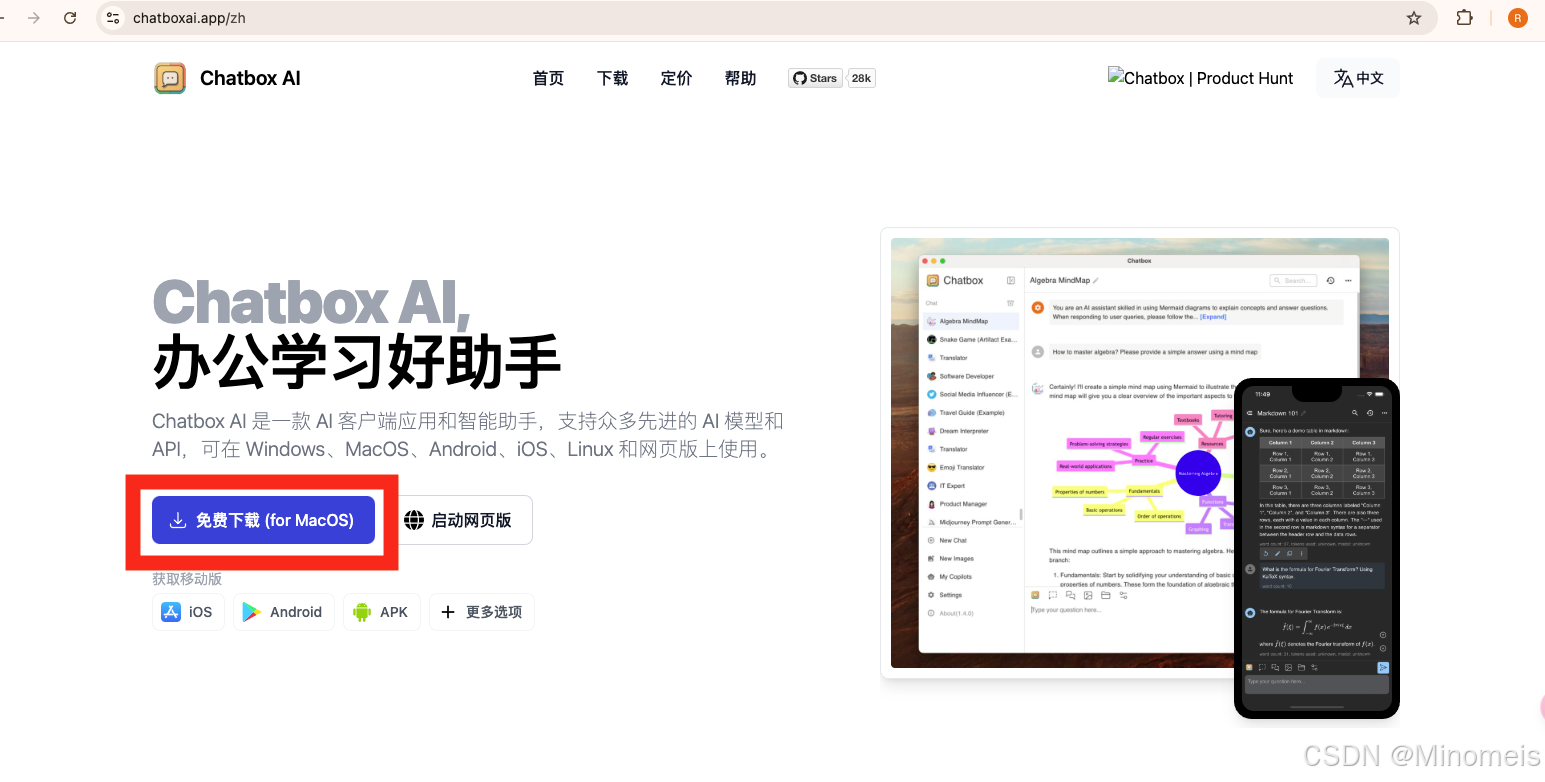Image resolution: width=1545 pixels, height=782 pixels.
Task: Click the chatboxai.app/zh address bar
Action: [x=766, y=18]
